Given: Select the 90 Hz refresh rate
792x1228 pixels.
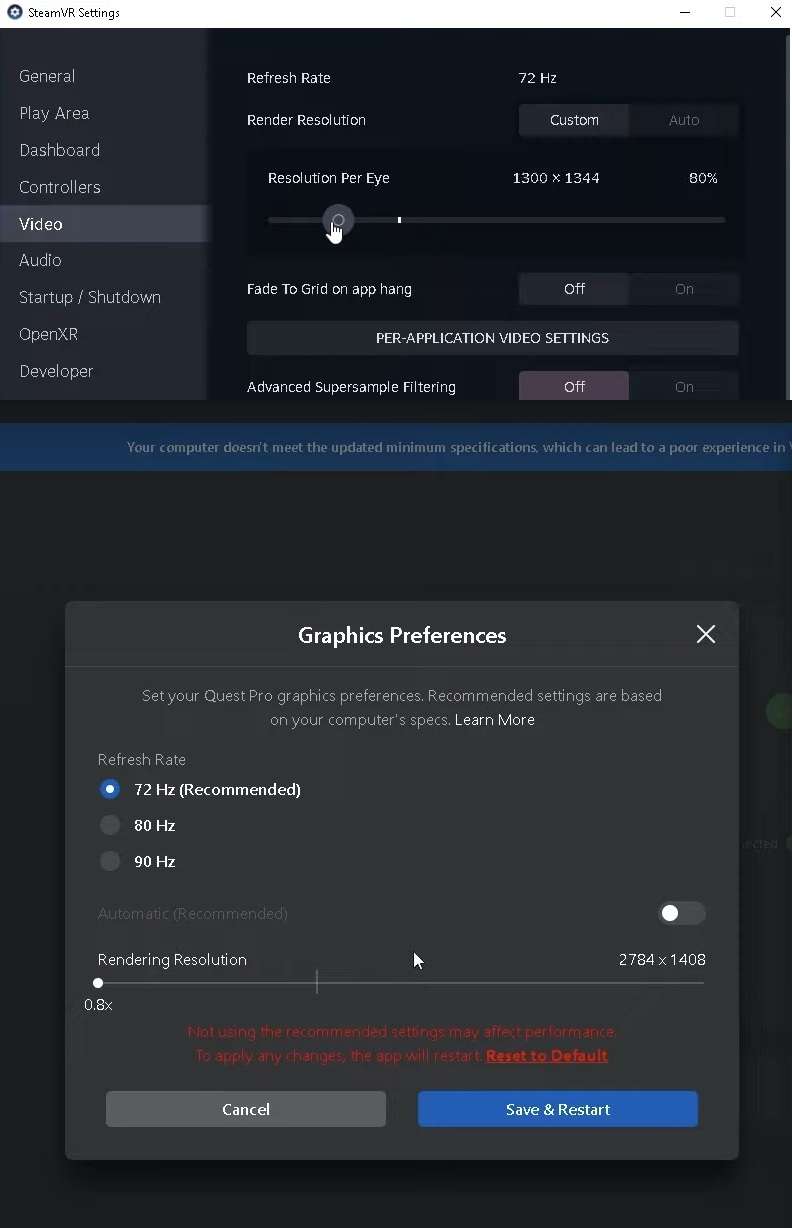Looking at the screenshot, I should click(x=109, y=861).
